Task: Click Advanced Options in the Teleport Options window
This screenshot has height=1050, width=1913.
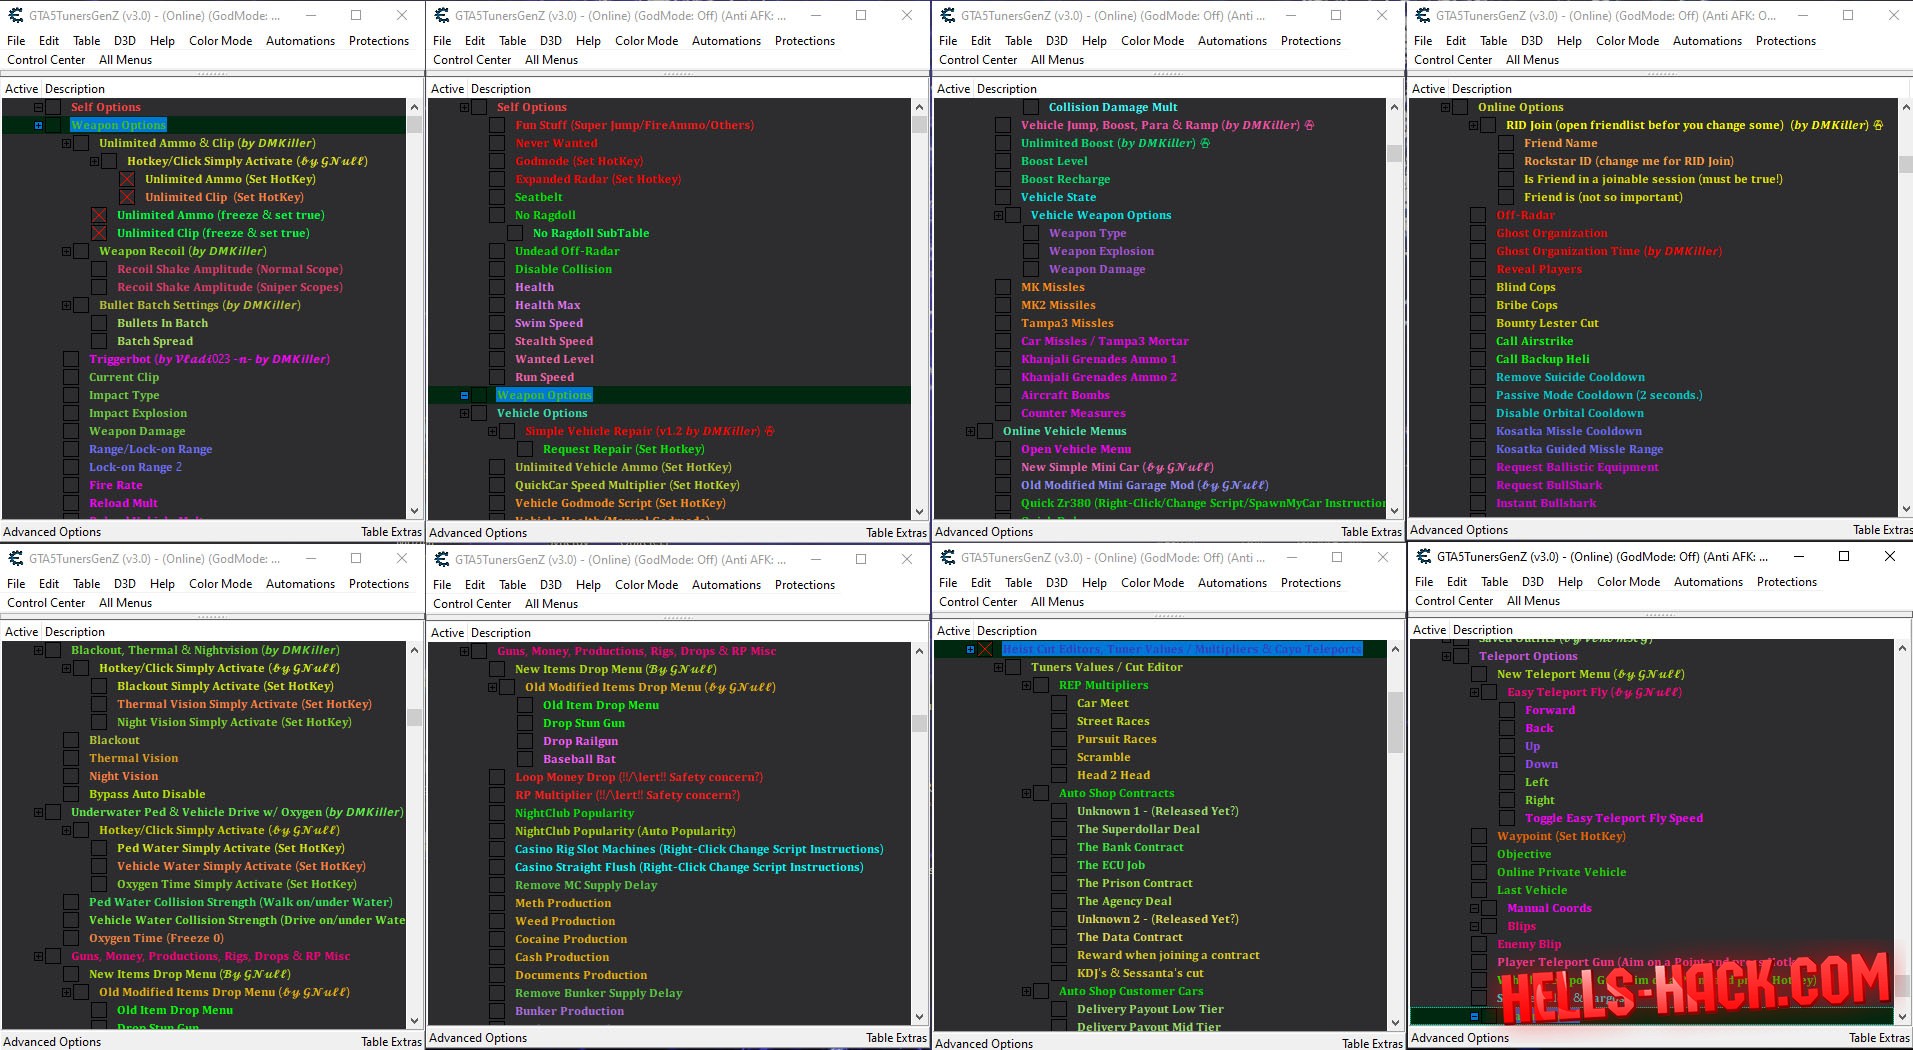Action: tap(1459, 1037)
